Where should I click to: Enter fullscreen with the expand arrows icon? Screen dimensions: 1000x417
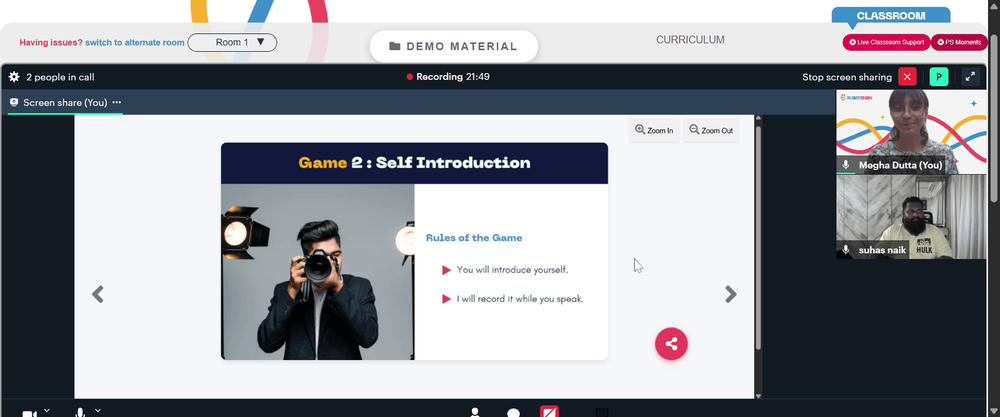970,77
